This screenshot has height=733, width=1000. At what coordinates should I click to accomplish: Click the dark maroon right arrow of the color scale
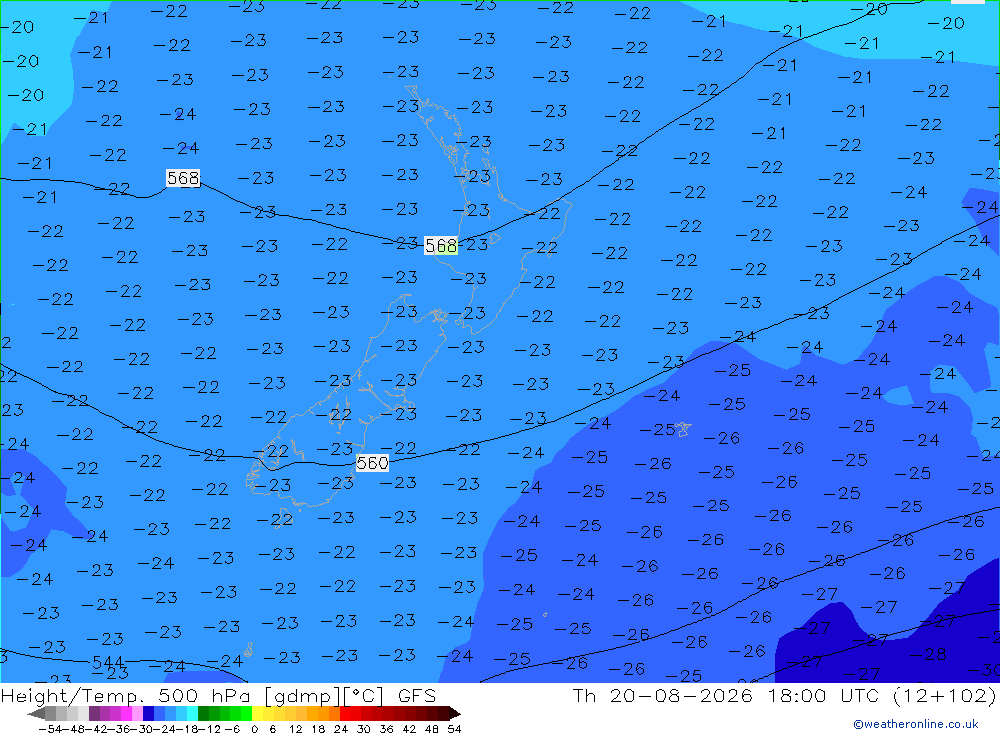pyautogui.click(x=455, y=713)
